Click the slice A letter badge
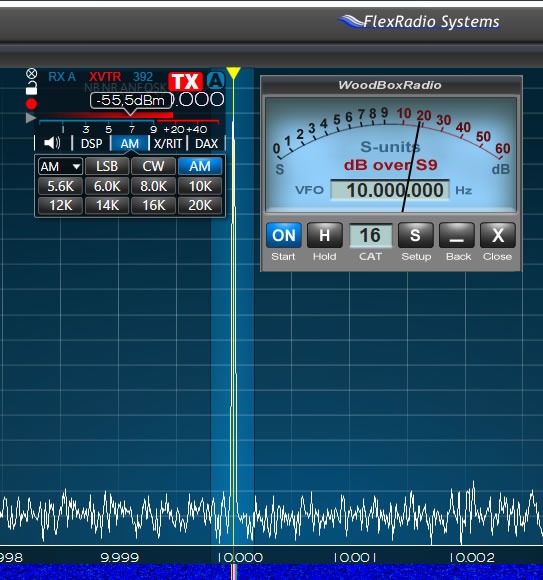 click(216, 81)
